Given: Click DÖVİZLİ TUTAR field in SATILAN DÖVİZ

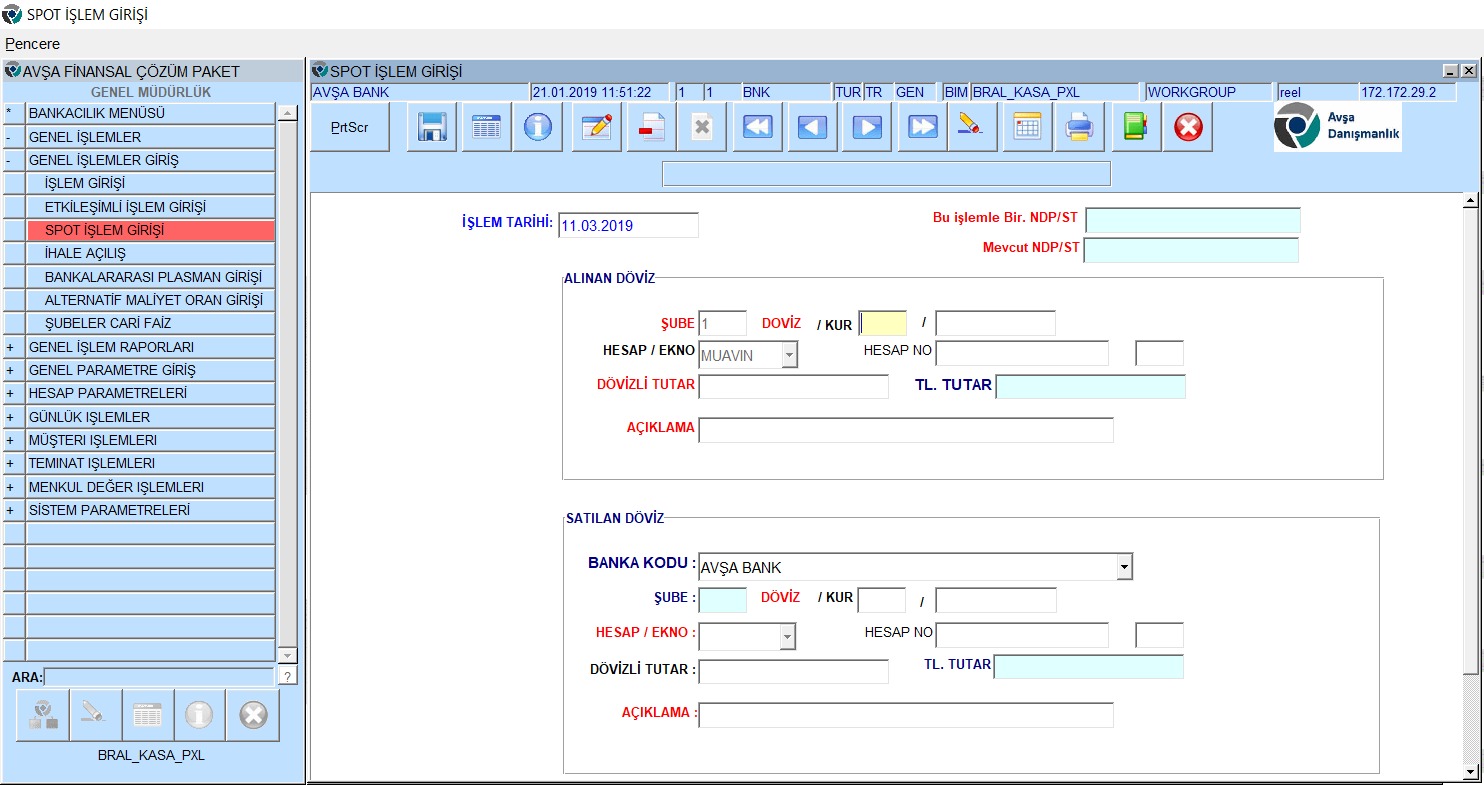Looking at the screenshot, I should point(793,671).
